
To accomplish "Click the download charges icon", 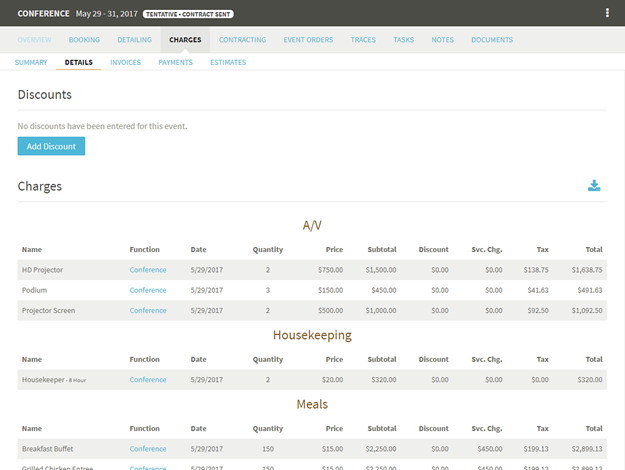I will pyautogui.click(x=594, y=186).
